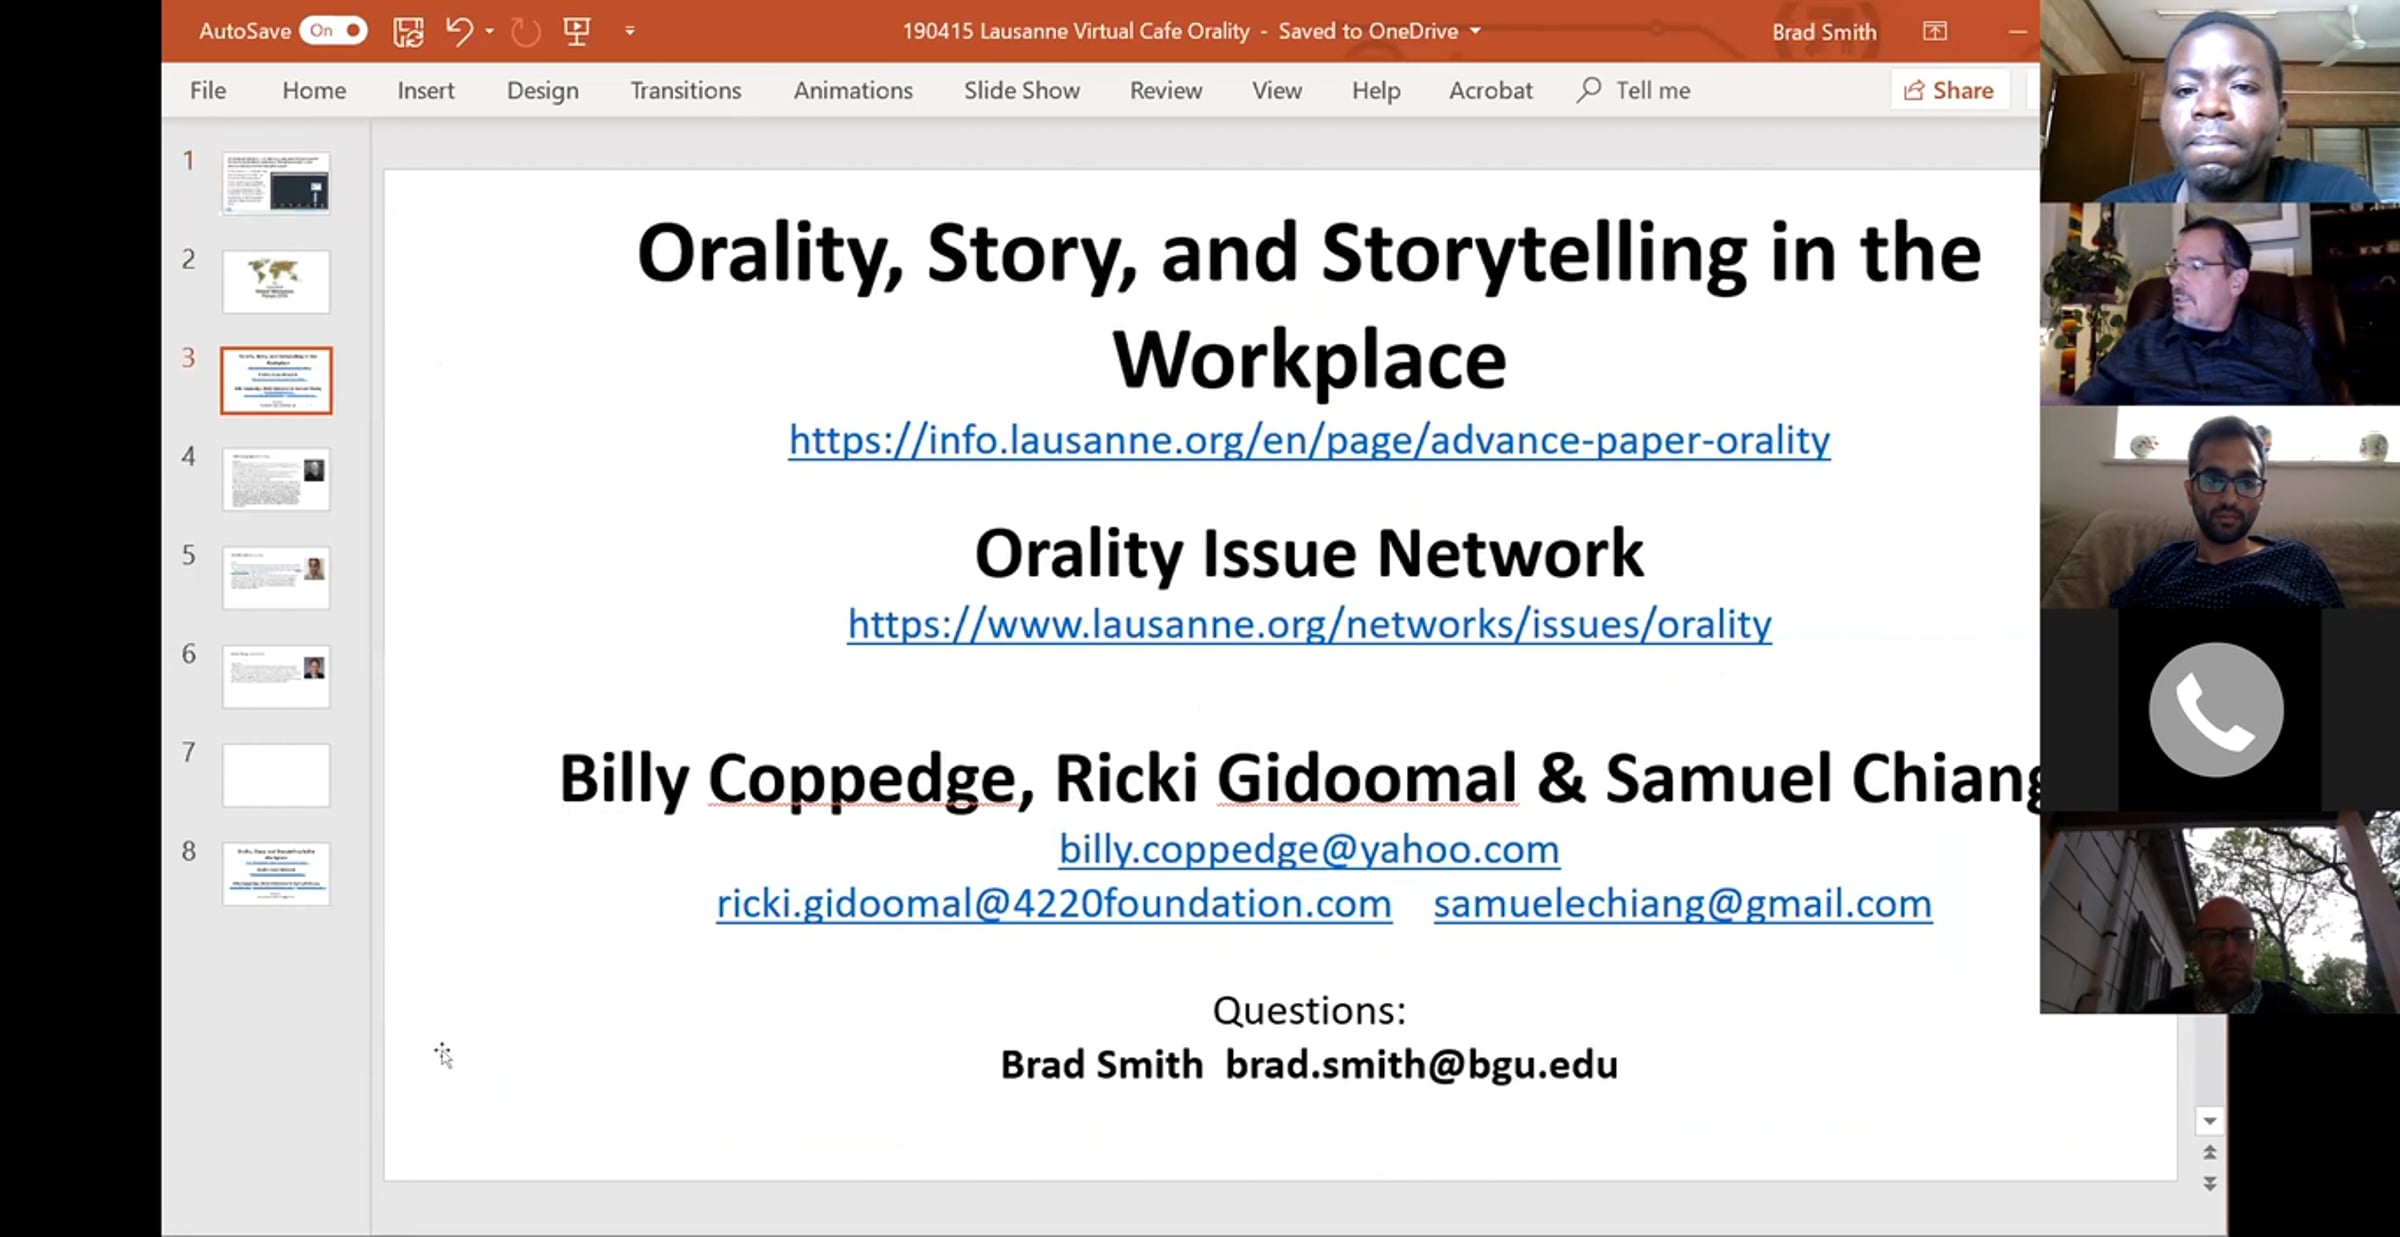Open the Slide Show tab

(x=1021, y=90)
